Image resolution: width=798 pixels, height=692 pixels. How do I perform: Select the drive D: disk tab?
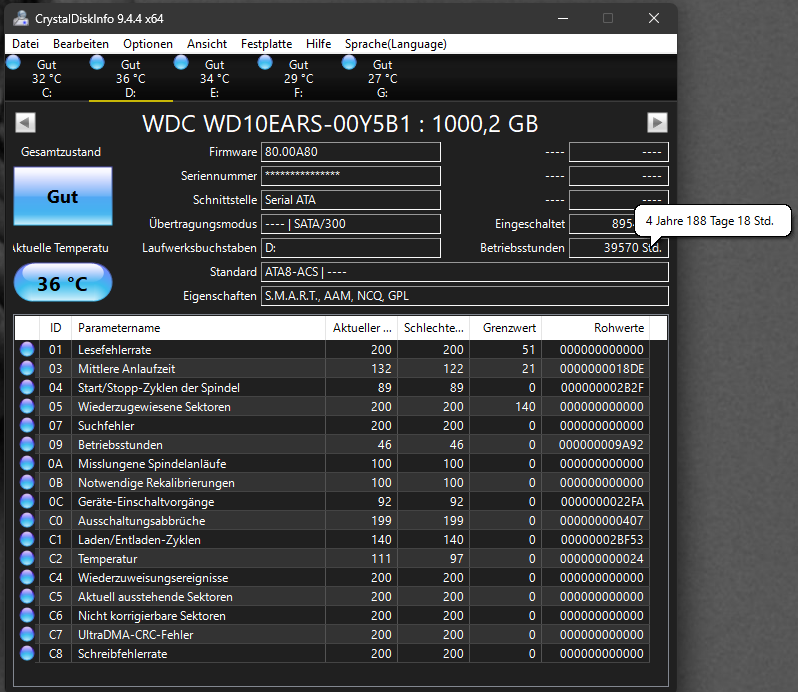(x=131, y=78)
